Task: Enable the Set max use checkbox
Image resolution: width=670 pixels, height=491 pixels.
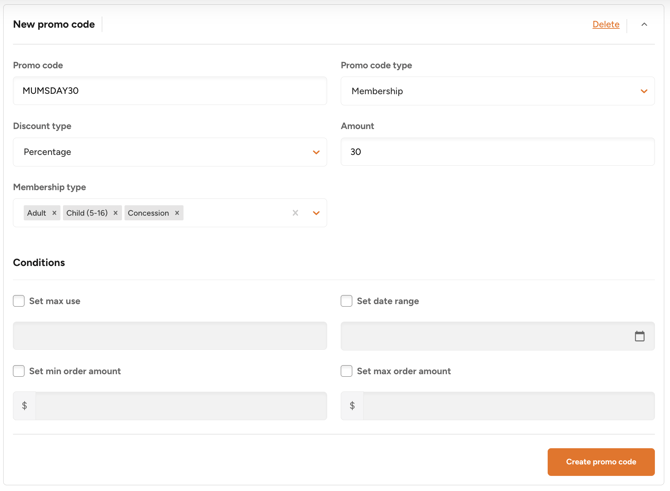Action: point(19,301)
